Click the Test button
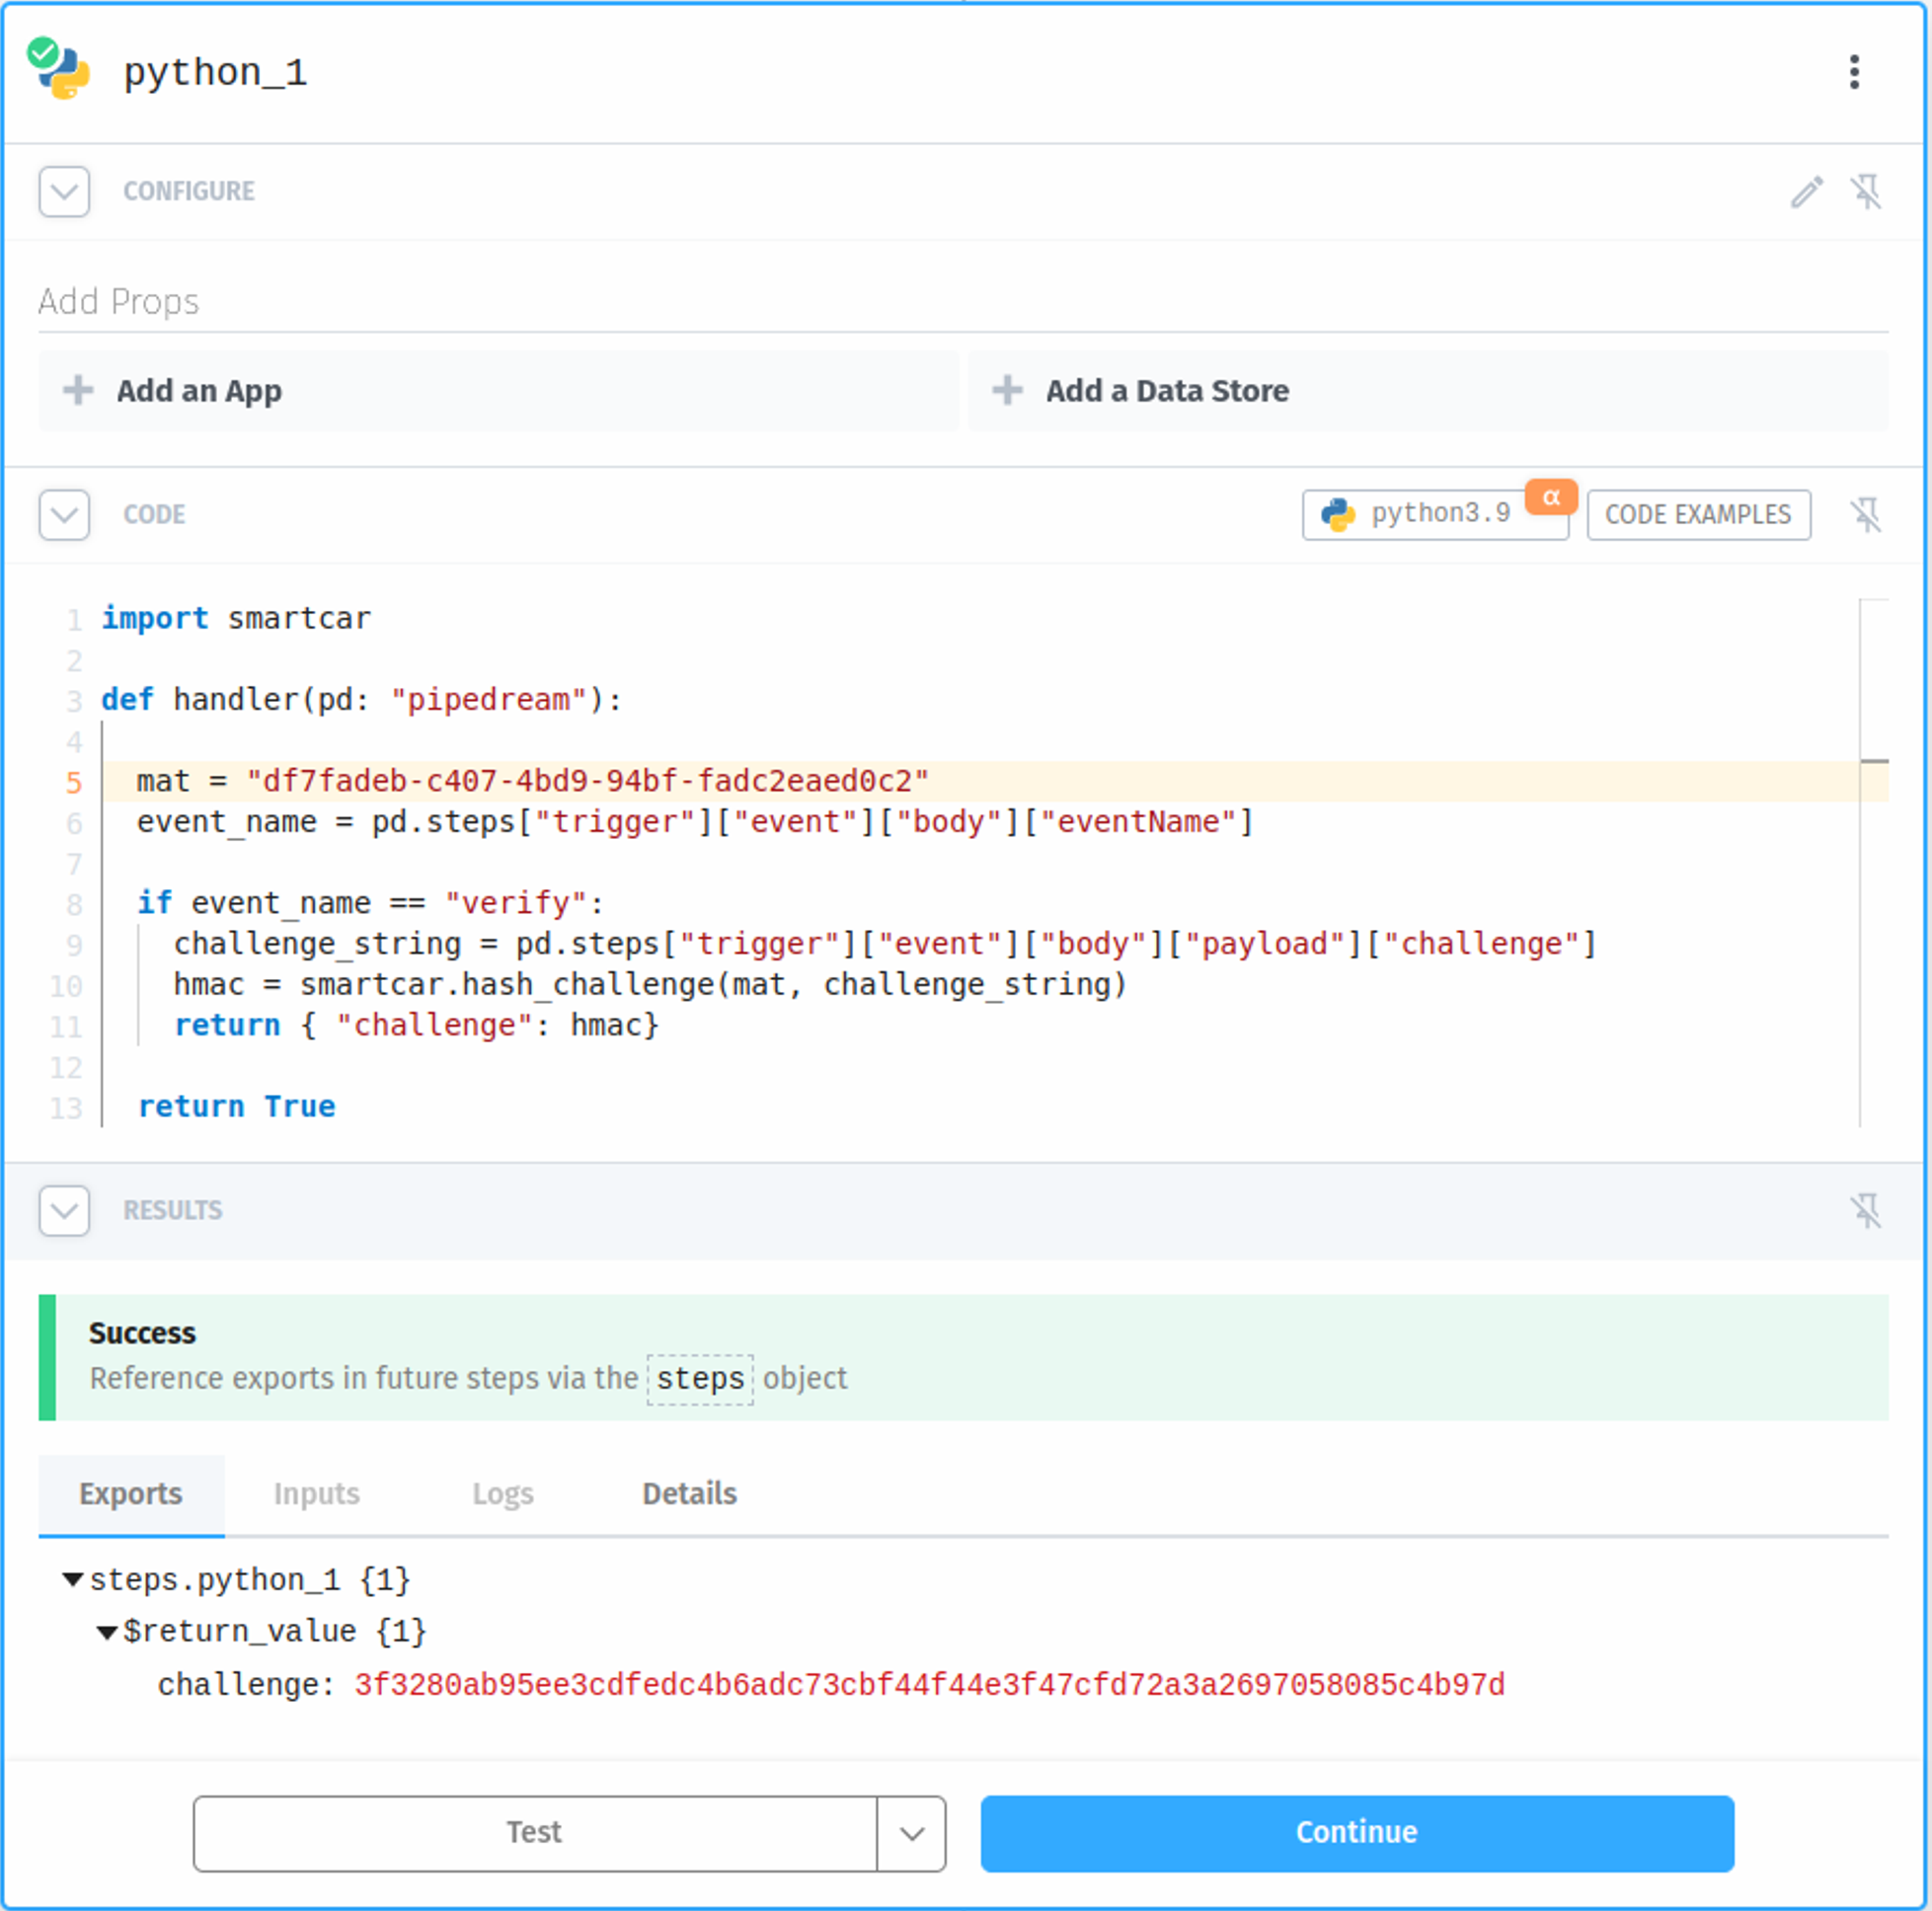Viewport: 1932px width, 1911px height. 535,1832
